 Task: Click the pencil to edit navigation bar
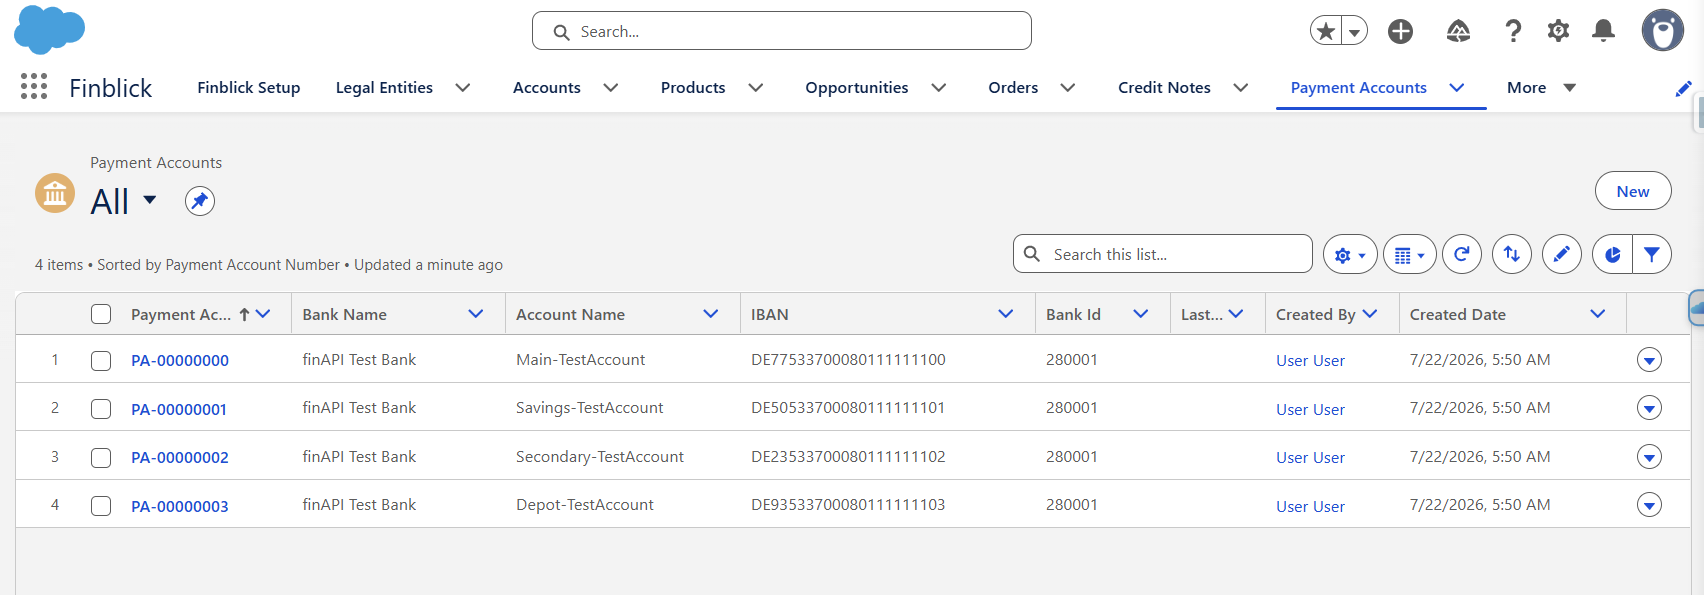click(x=1683, y=88)
